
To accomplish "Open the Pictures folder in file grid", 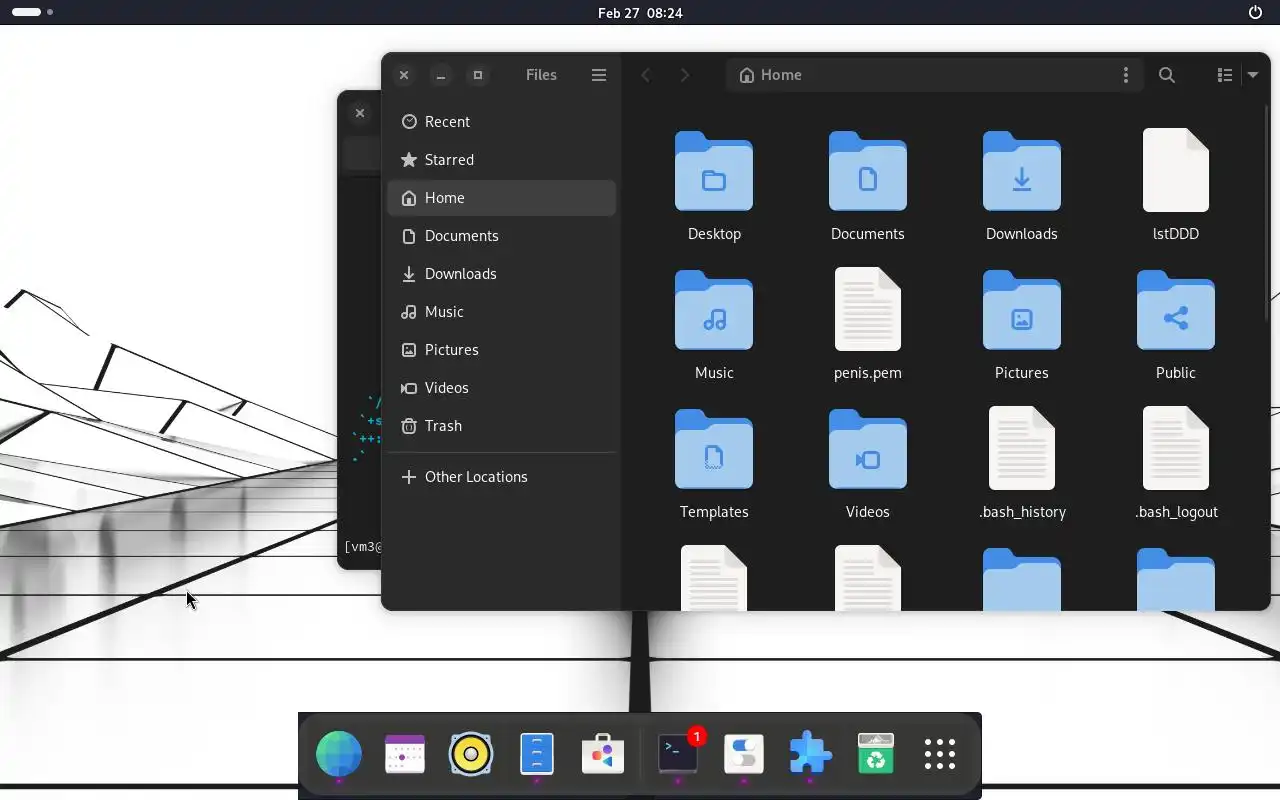I will point(1021,310).
